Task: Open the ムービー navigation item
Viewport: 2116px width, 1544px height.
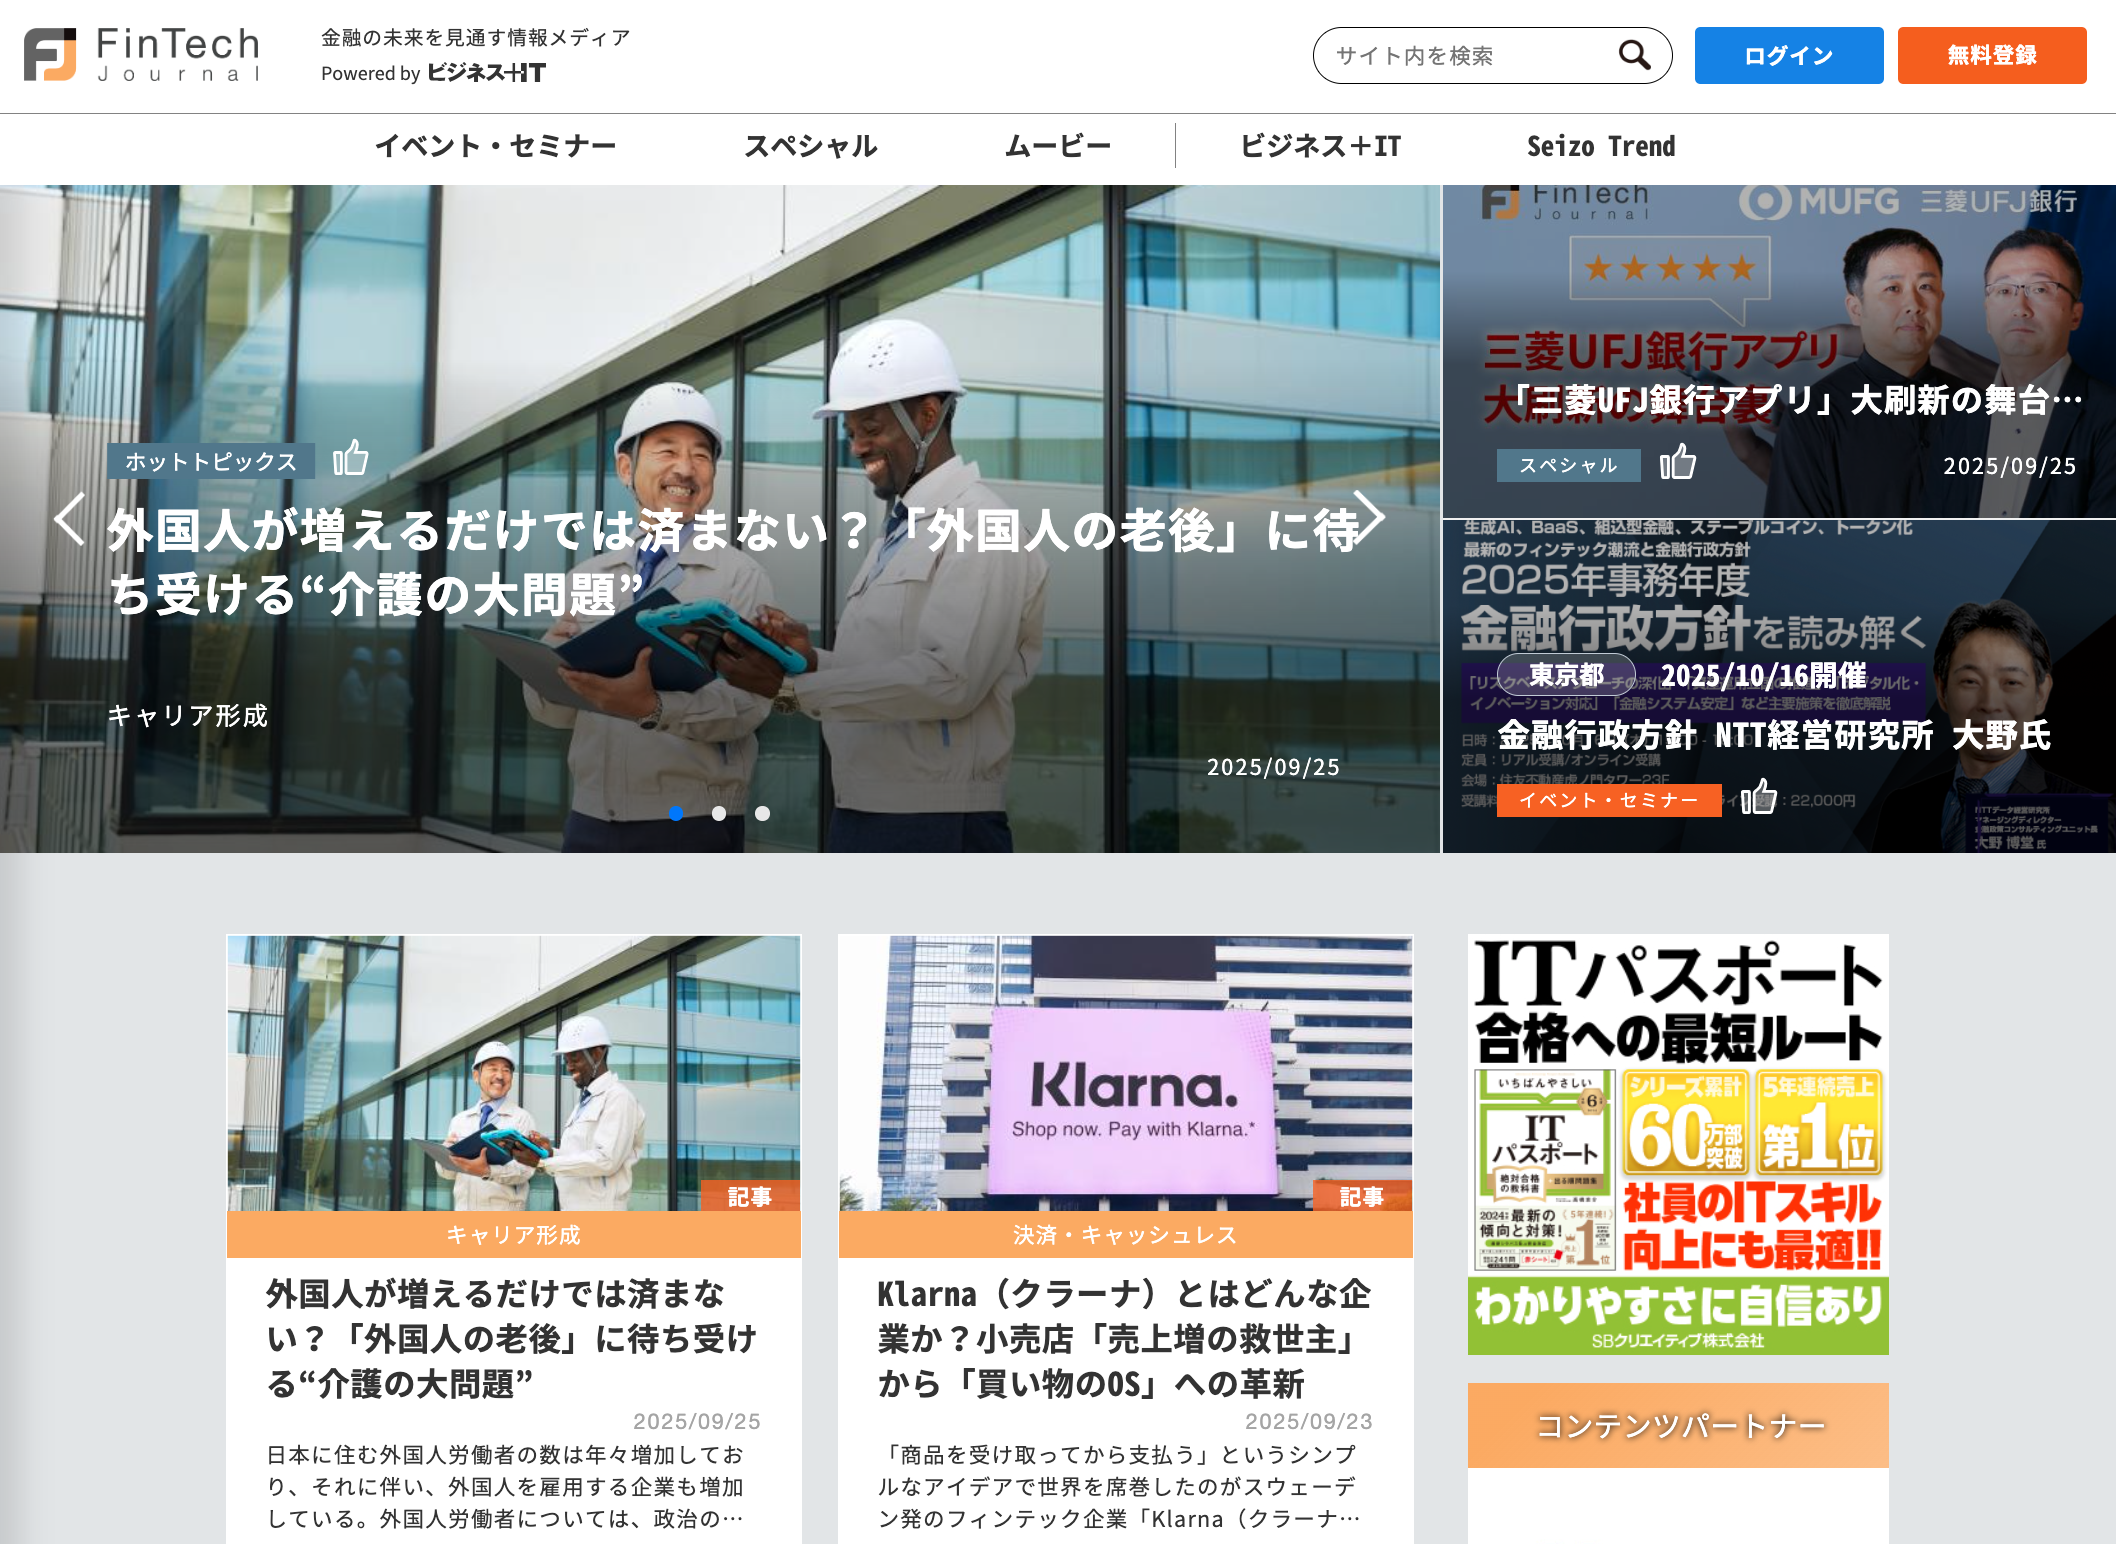Action: [1057, 146]
